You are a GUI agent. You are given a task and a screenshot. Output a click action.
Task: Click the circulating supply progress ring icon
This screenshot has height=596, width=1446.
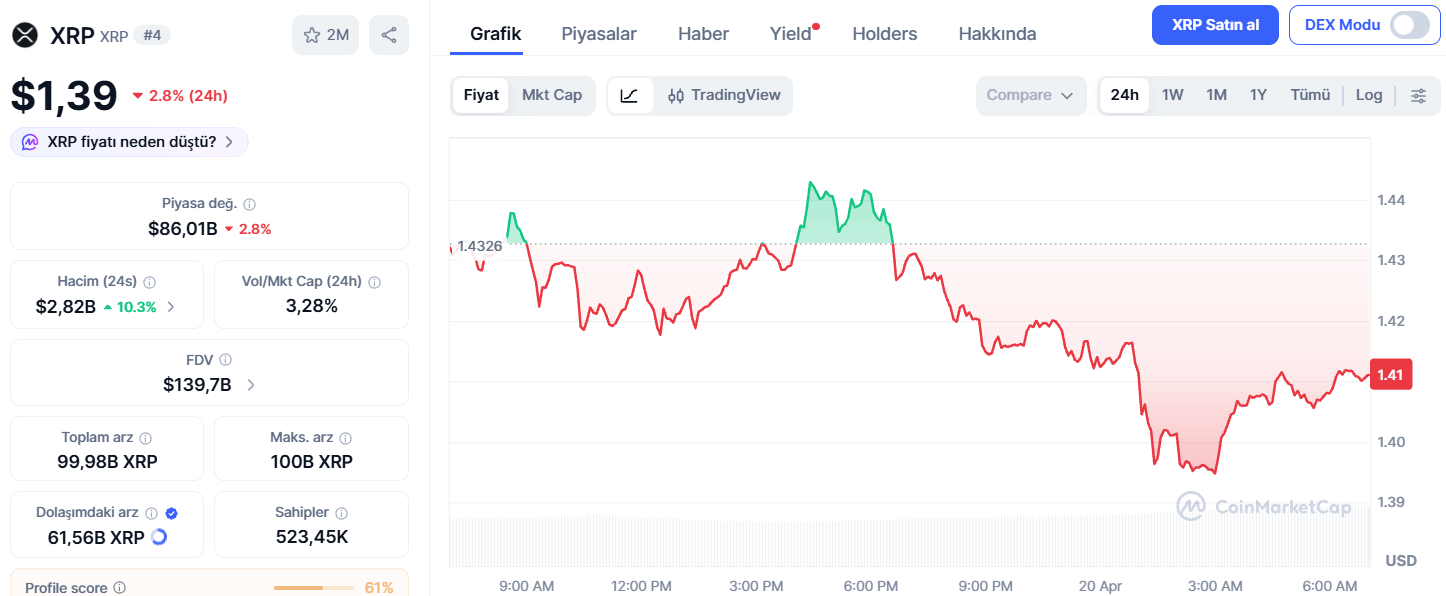[158, 537]
